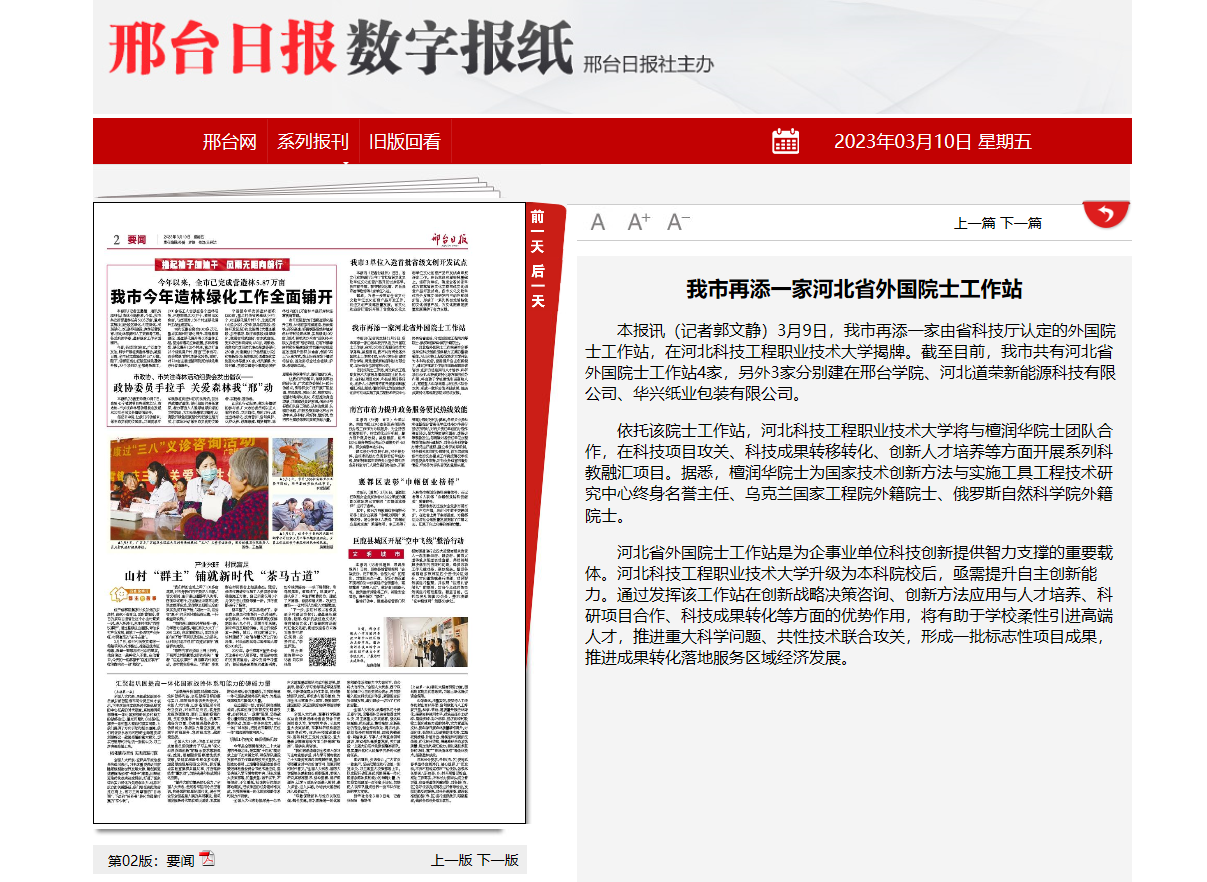Reset font size with plain A icon

coord(598,222)
